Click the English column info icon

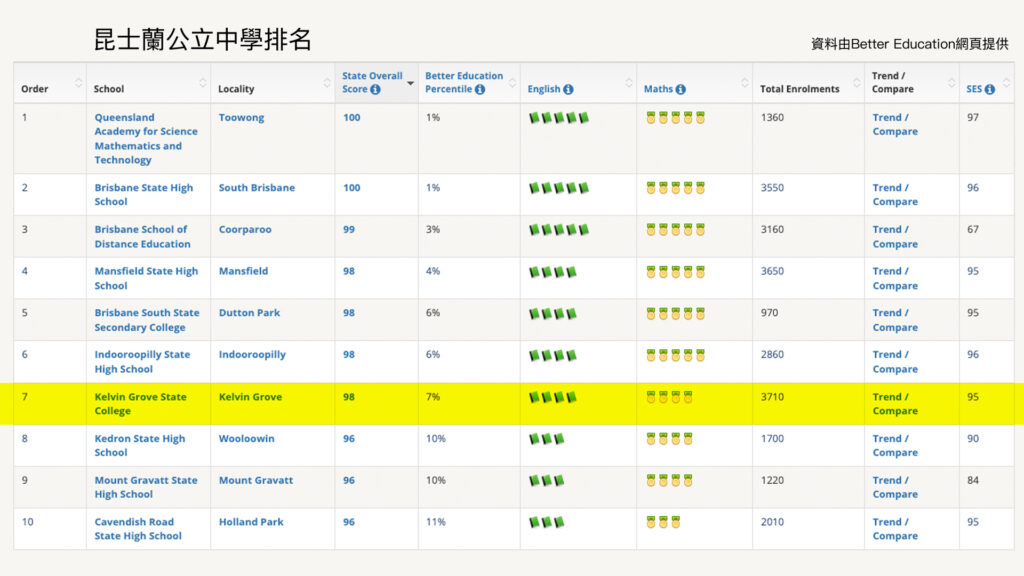[x=568, y=89]
